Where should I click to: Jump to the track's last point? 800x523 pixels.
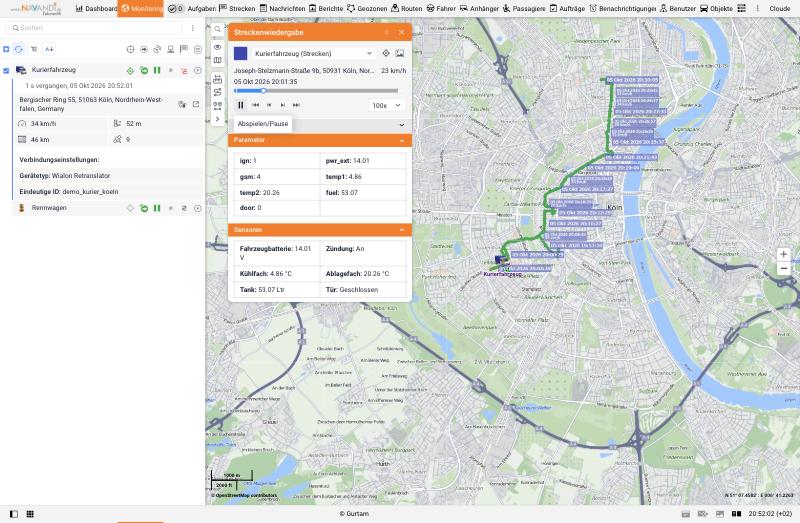296,105
